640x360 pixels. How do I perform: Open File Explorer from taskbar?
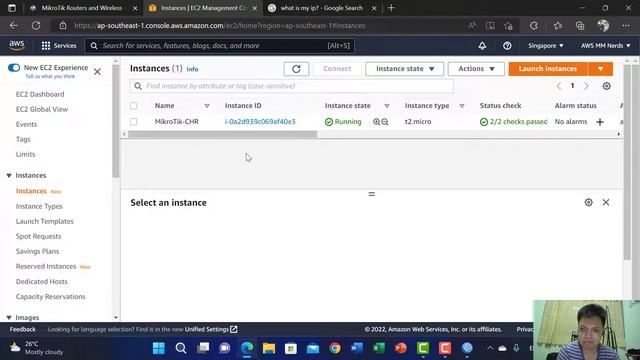coord(269,348)
